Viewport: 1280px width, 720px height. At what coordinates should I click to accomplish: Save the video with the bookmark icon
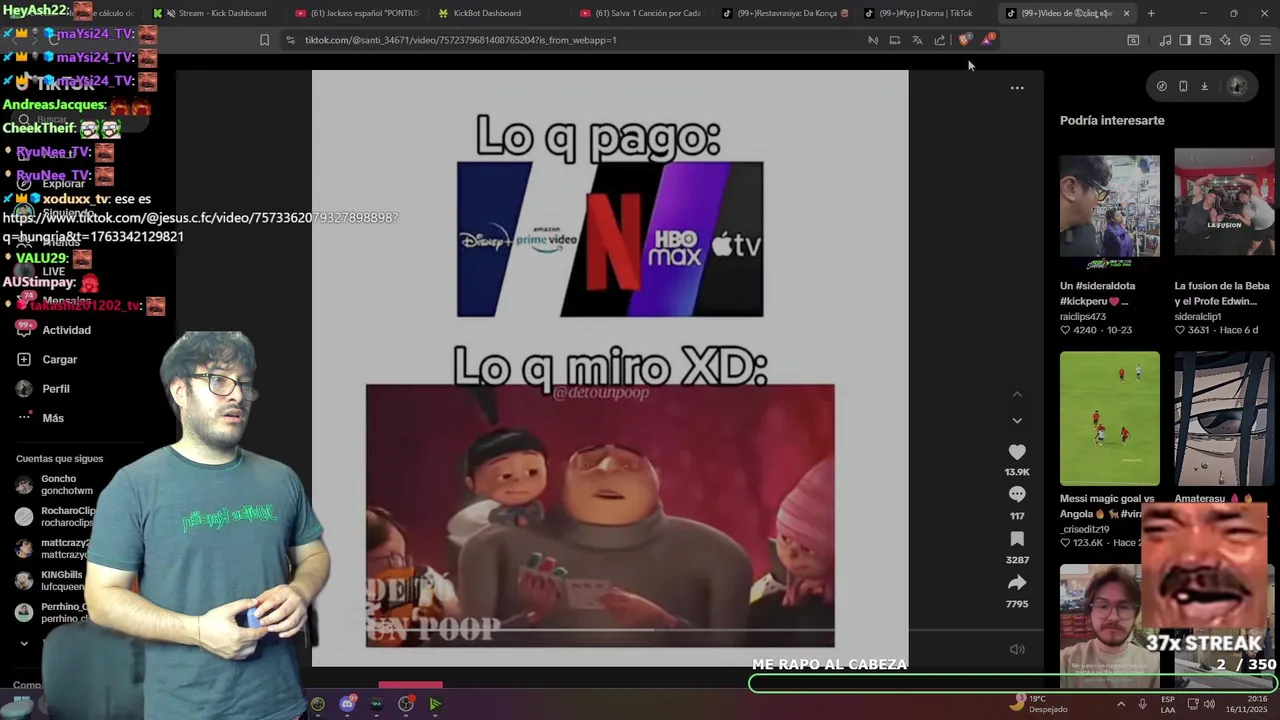(x=1017, y=539)
